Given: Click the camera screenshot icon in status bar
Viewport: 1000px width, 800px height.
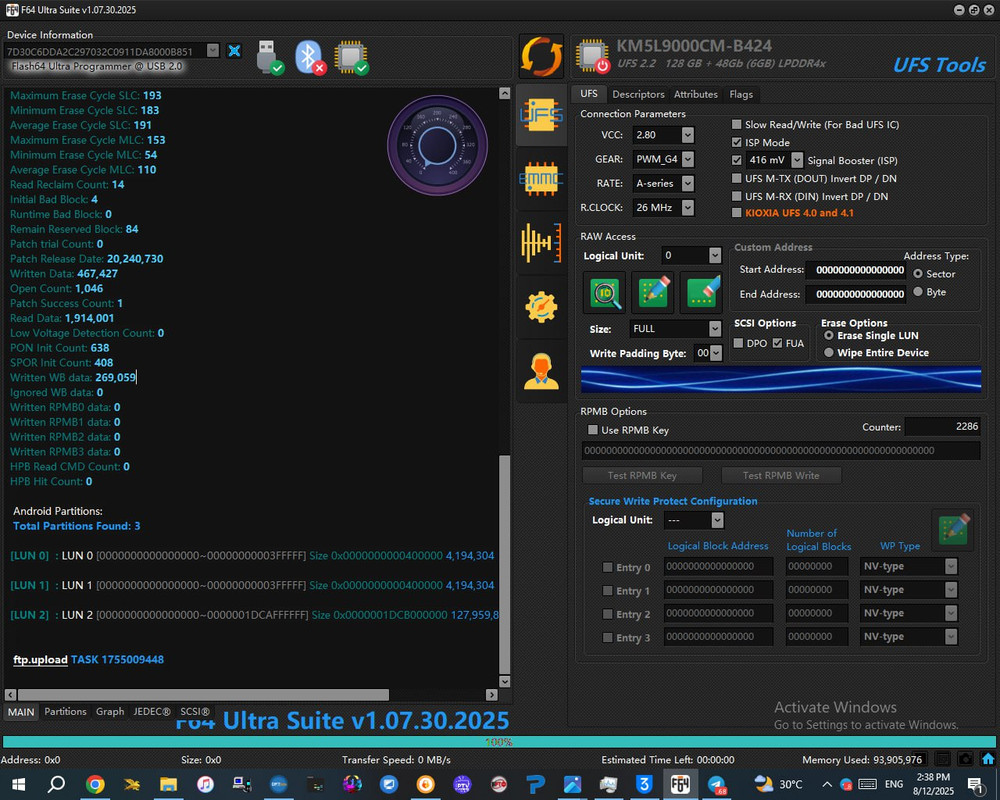Looking at the screenshot, I should pyautogui.click(x=966, y=759).
